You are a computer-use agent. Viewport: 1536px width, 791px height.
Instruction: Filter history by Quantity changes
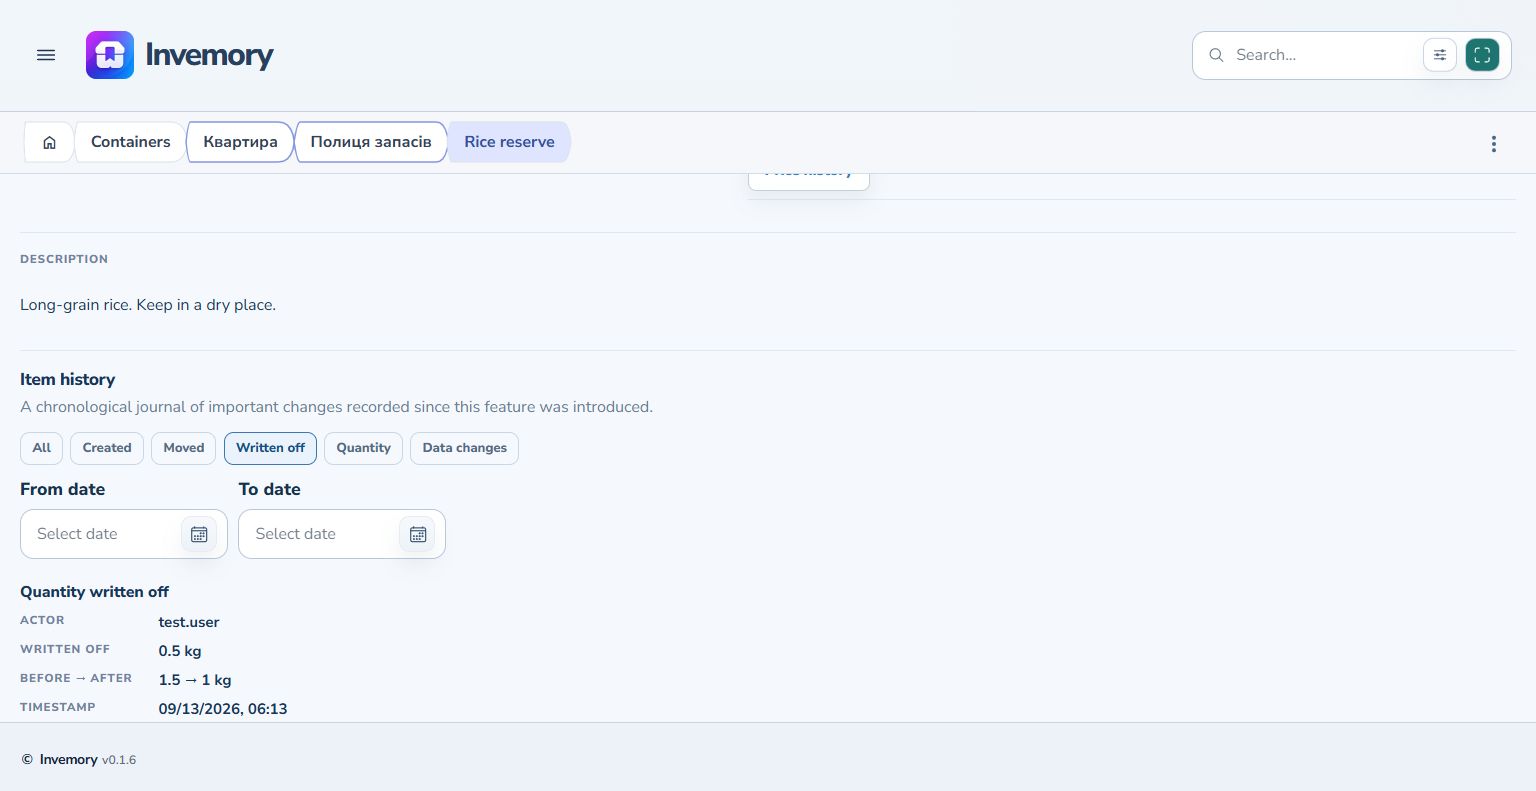click(363, 448)
